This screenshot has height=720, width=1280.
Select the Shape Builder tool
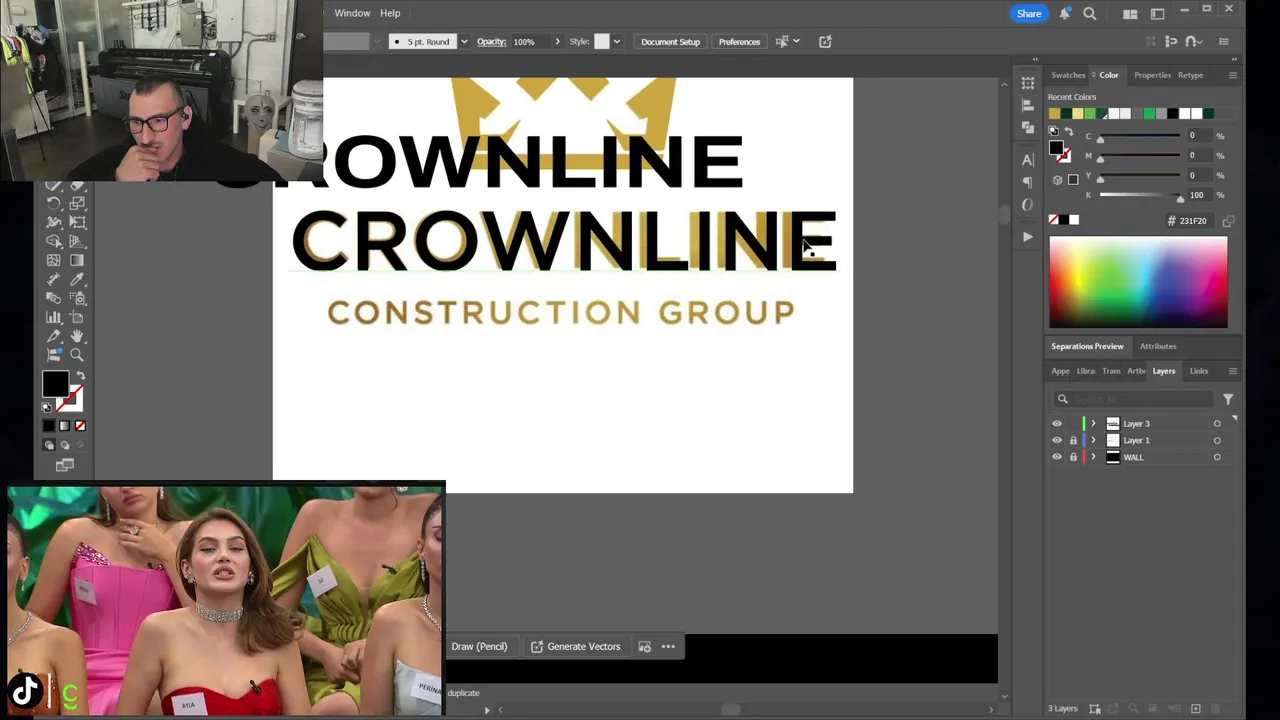click(53, 241)
